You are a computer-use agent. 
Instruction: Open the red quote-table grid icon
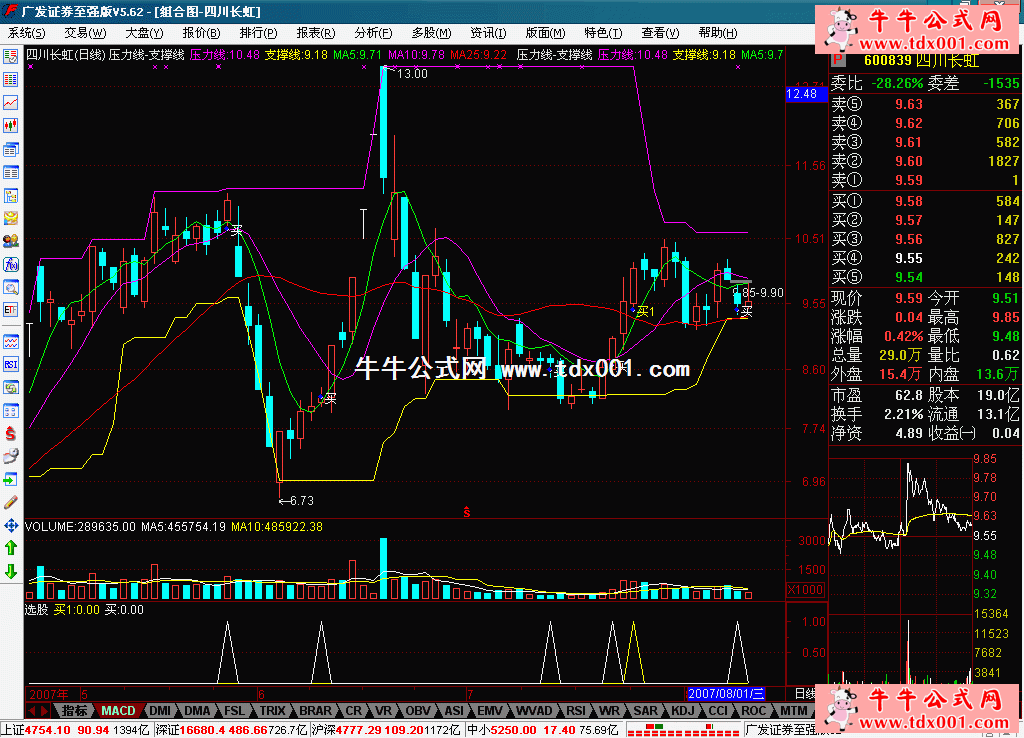[x=10, y=80]
